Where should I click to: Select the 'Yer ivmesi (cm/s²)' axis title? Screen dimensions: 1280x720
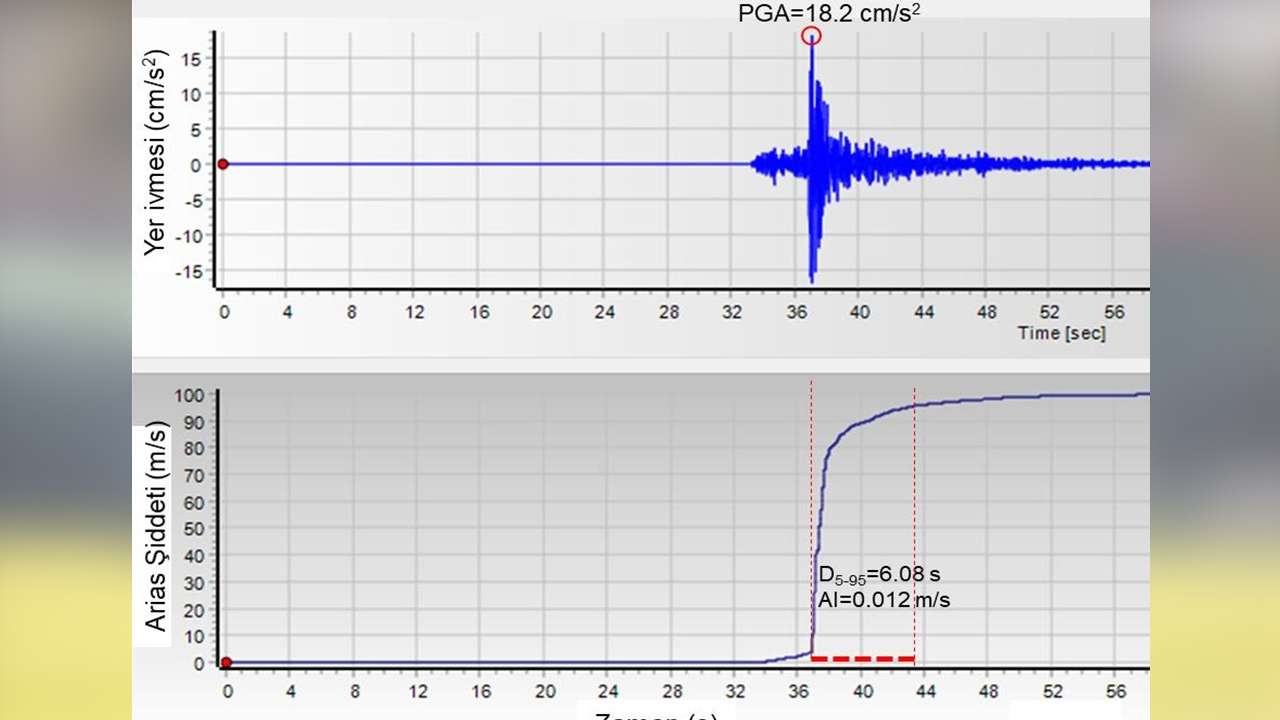154,156
